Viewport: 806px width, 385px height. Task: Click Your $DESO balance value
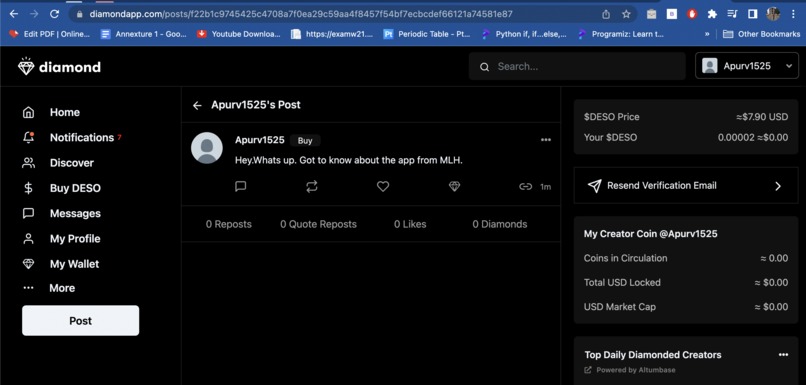753,138
